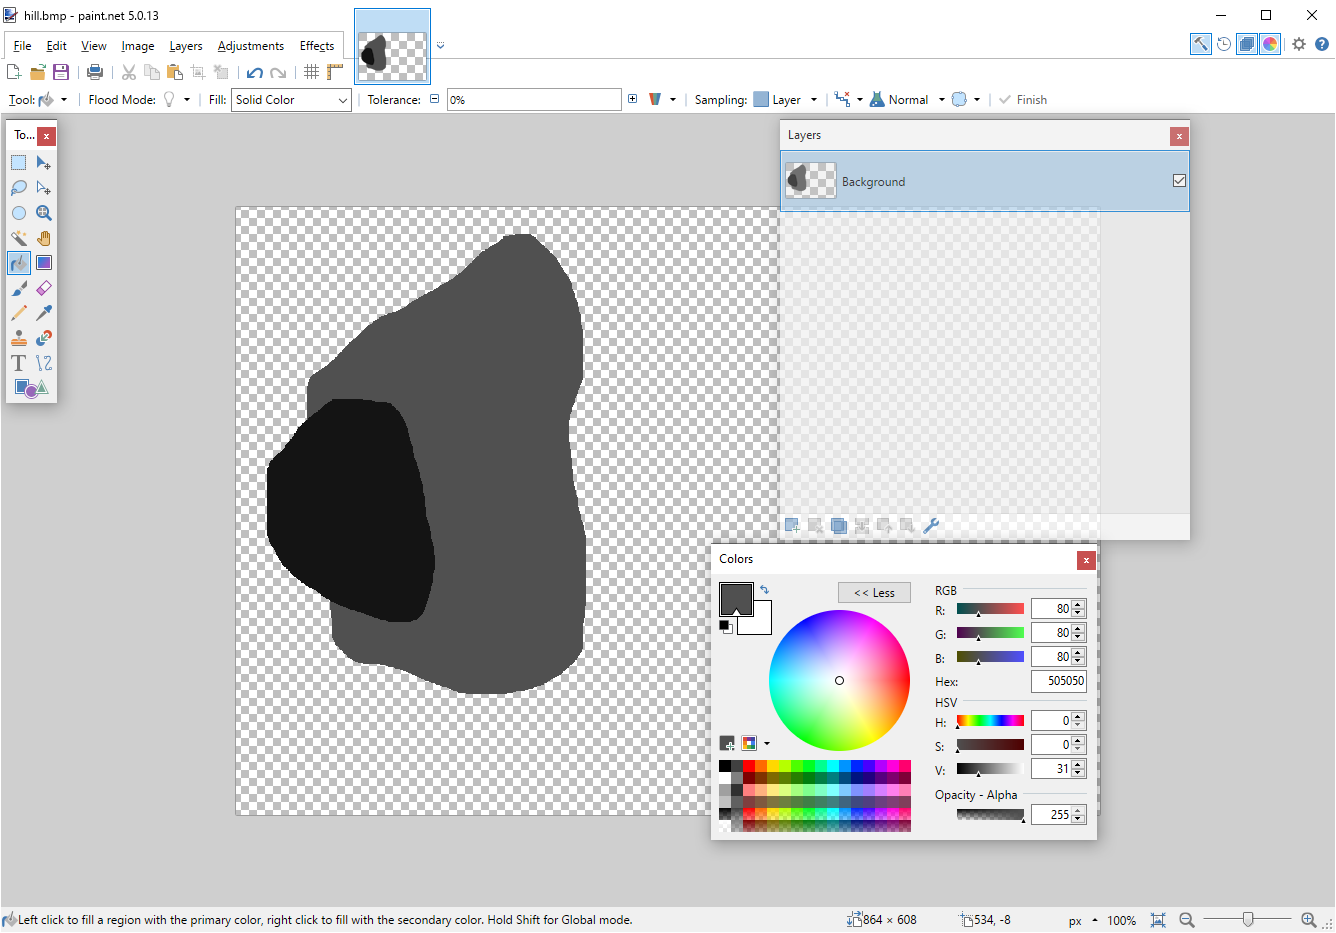This screenshot has height=933, width=1336.
Task: Select the Eraser tool
Action: (x=44, y=288)
